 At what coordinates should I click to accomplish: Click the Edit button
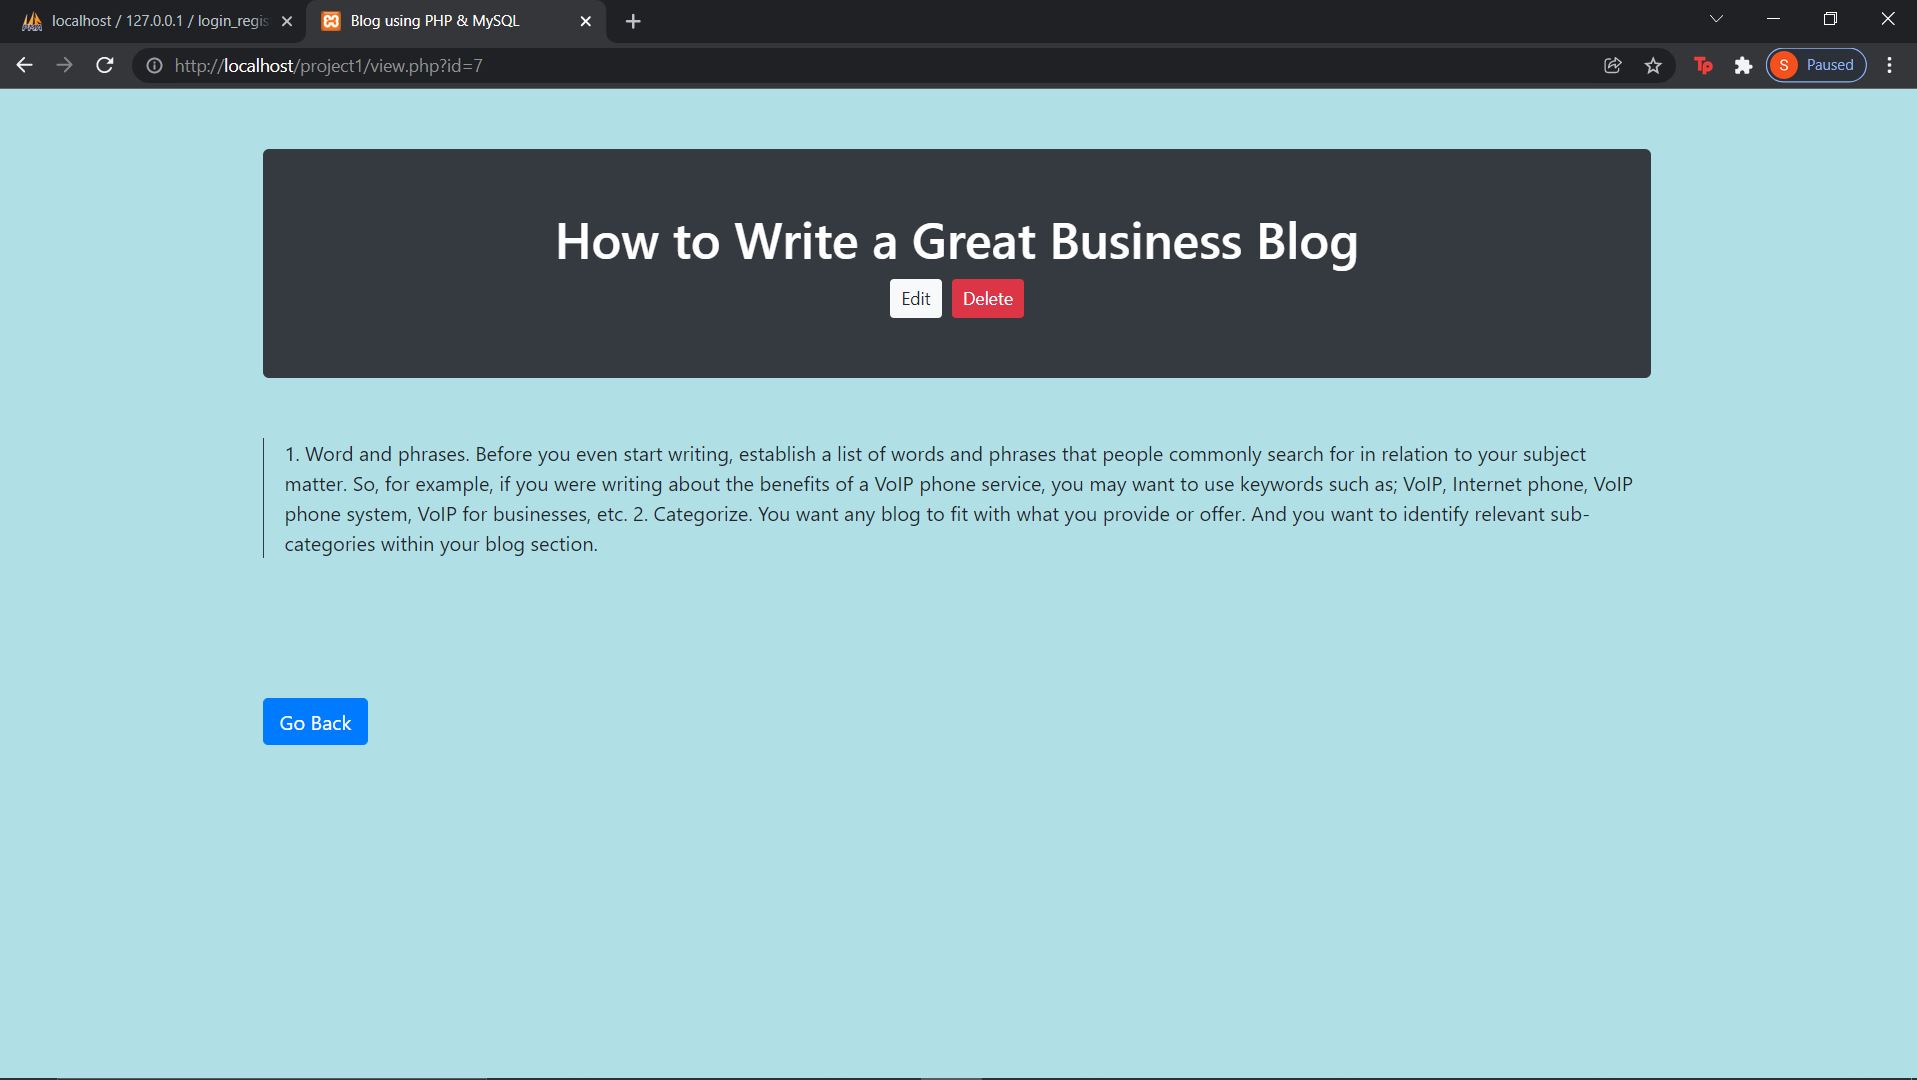pyautogui.click(x=916, y=299)
